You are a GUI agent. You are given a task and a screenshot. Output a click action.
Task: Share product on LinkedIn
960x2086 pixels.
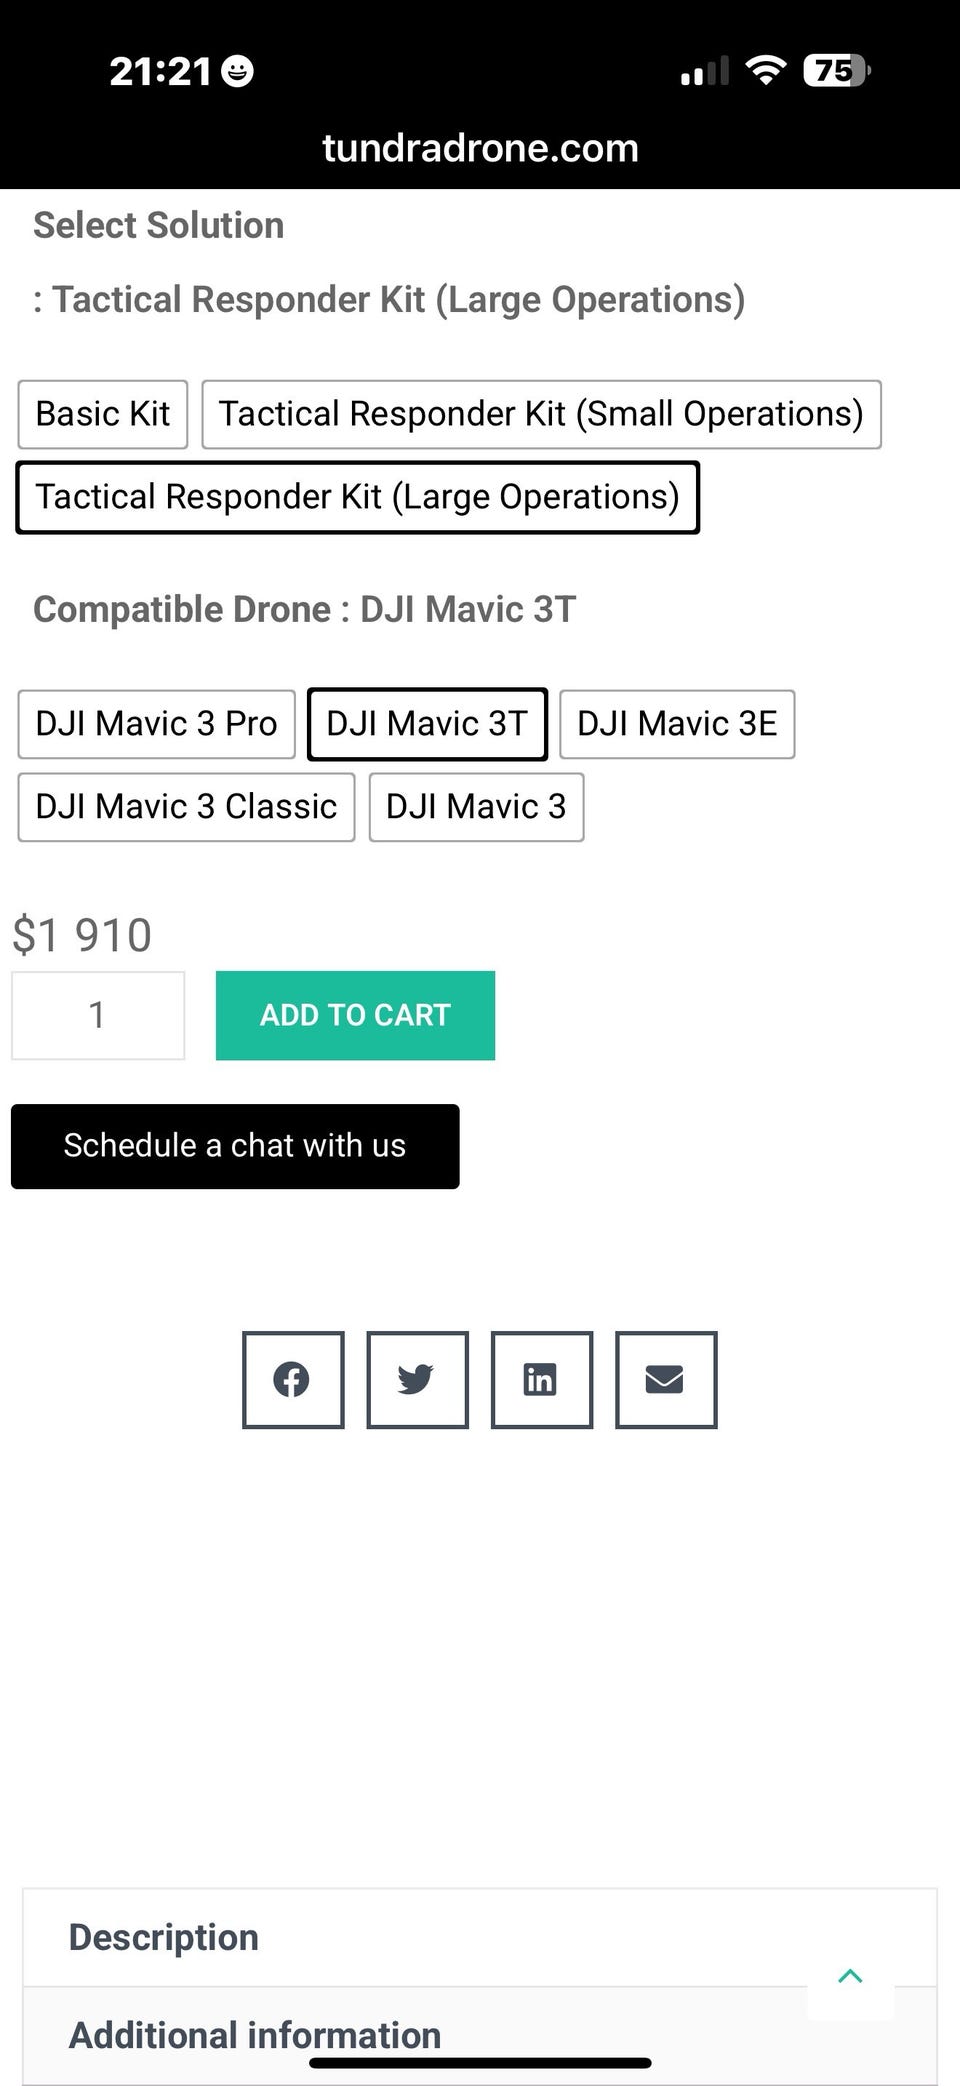coord(541,1379)
